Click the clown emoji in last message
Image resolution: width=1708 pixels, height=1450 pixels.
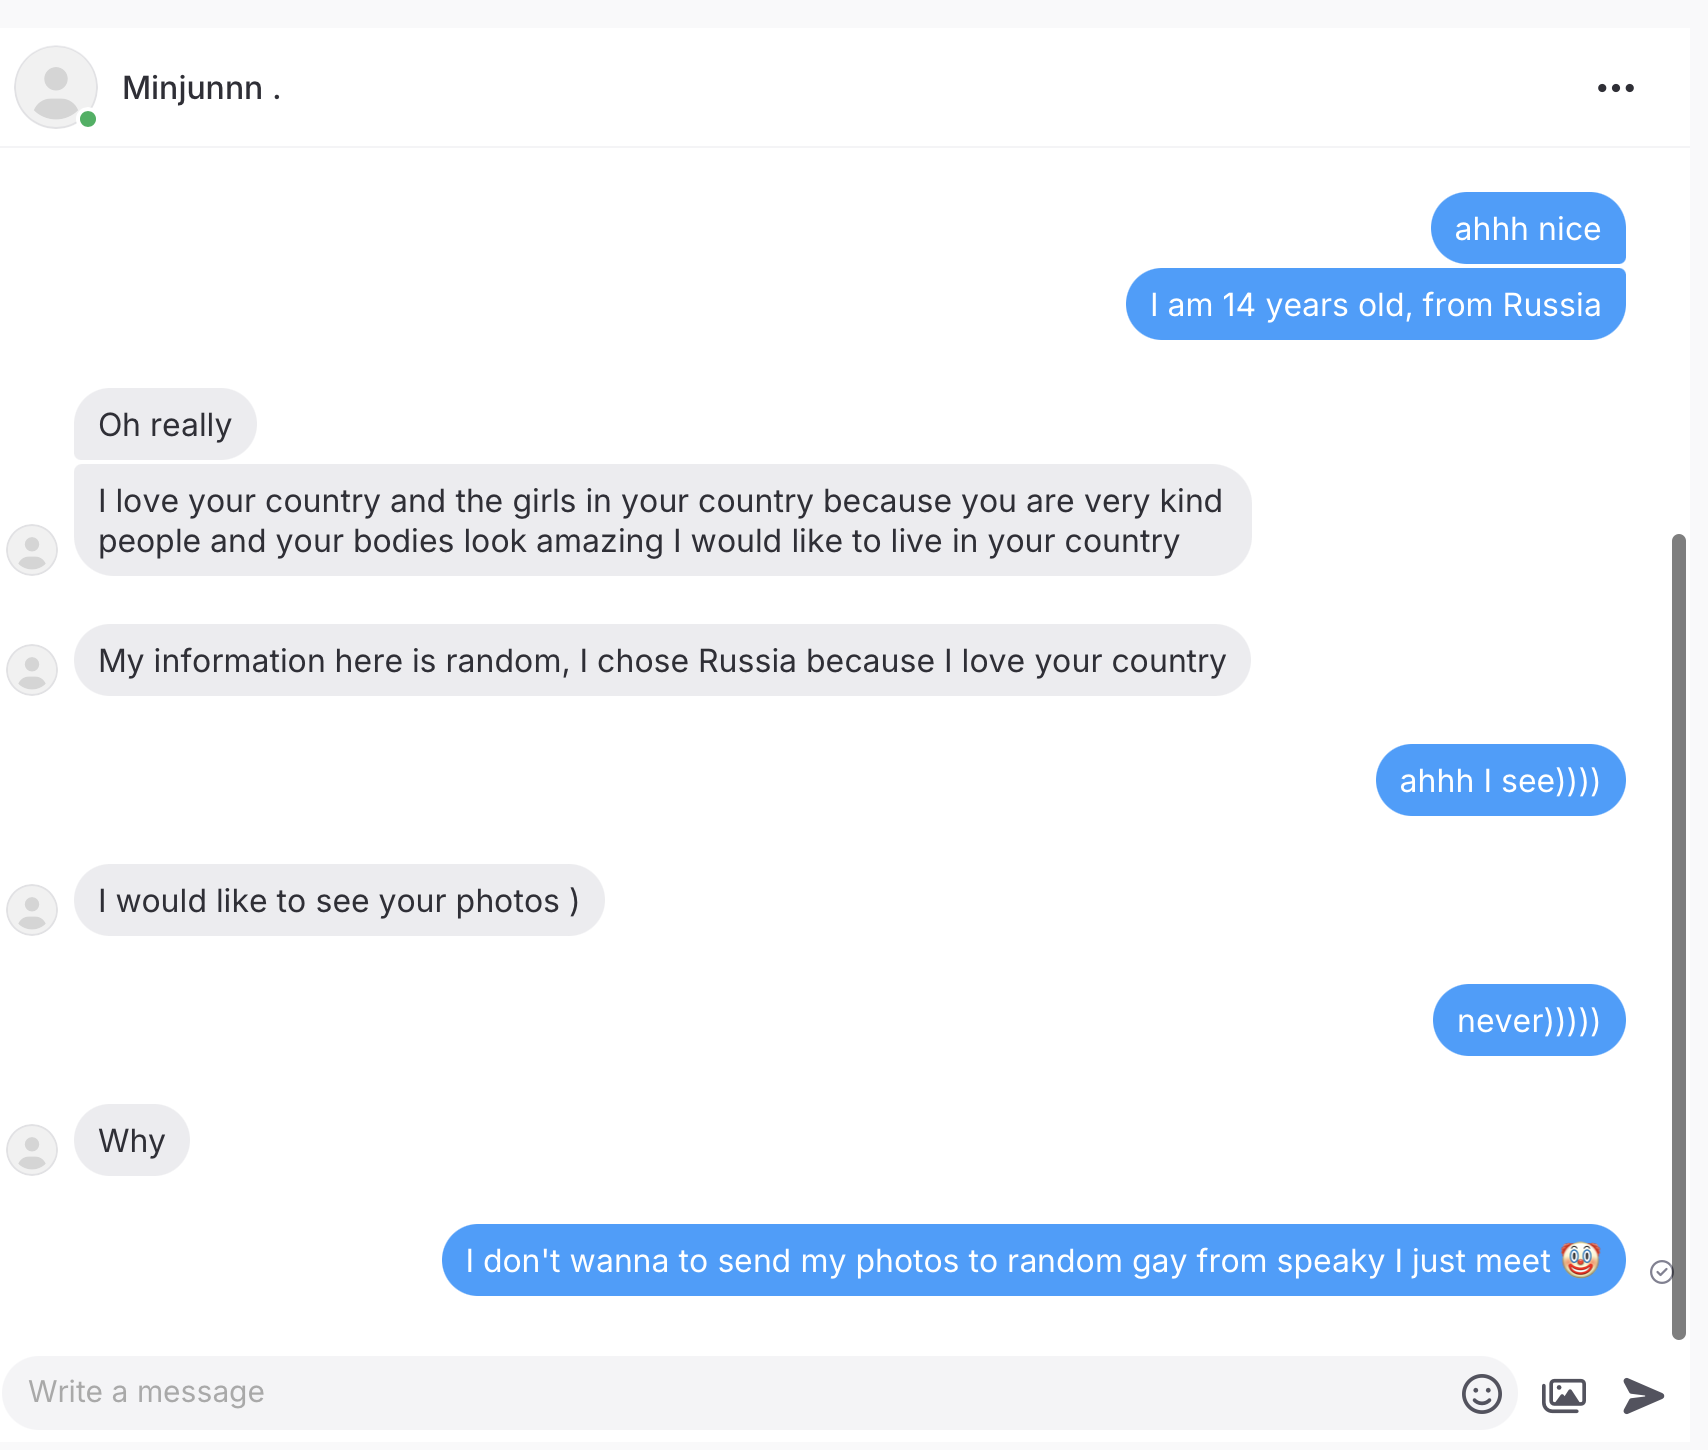click(1581, 1259)
